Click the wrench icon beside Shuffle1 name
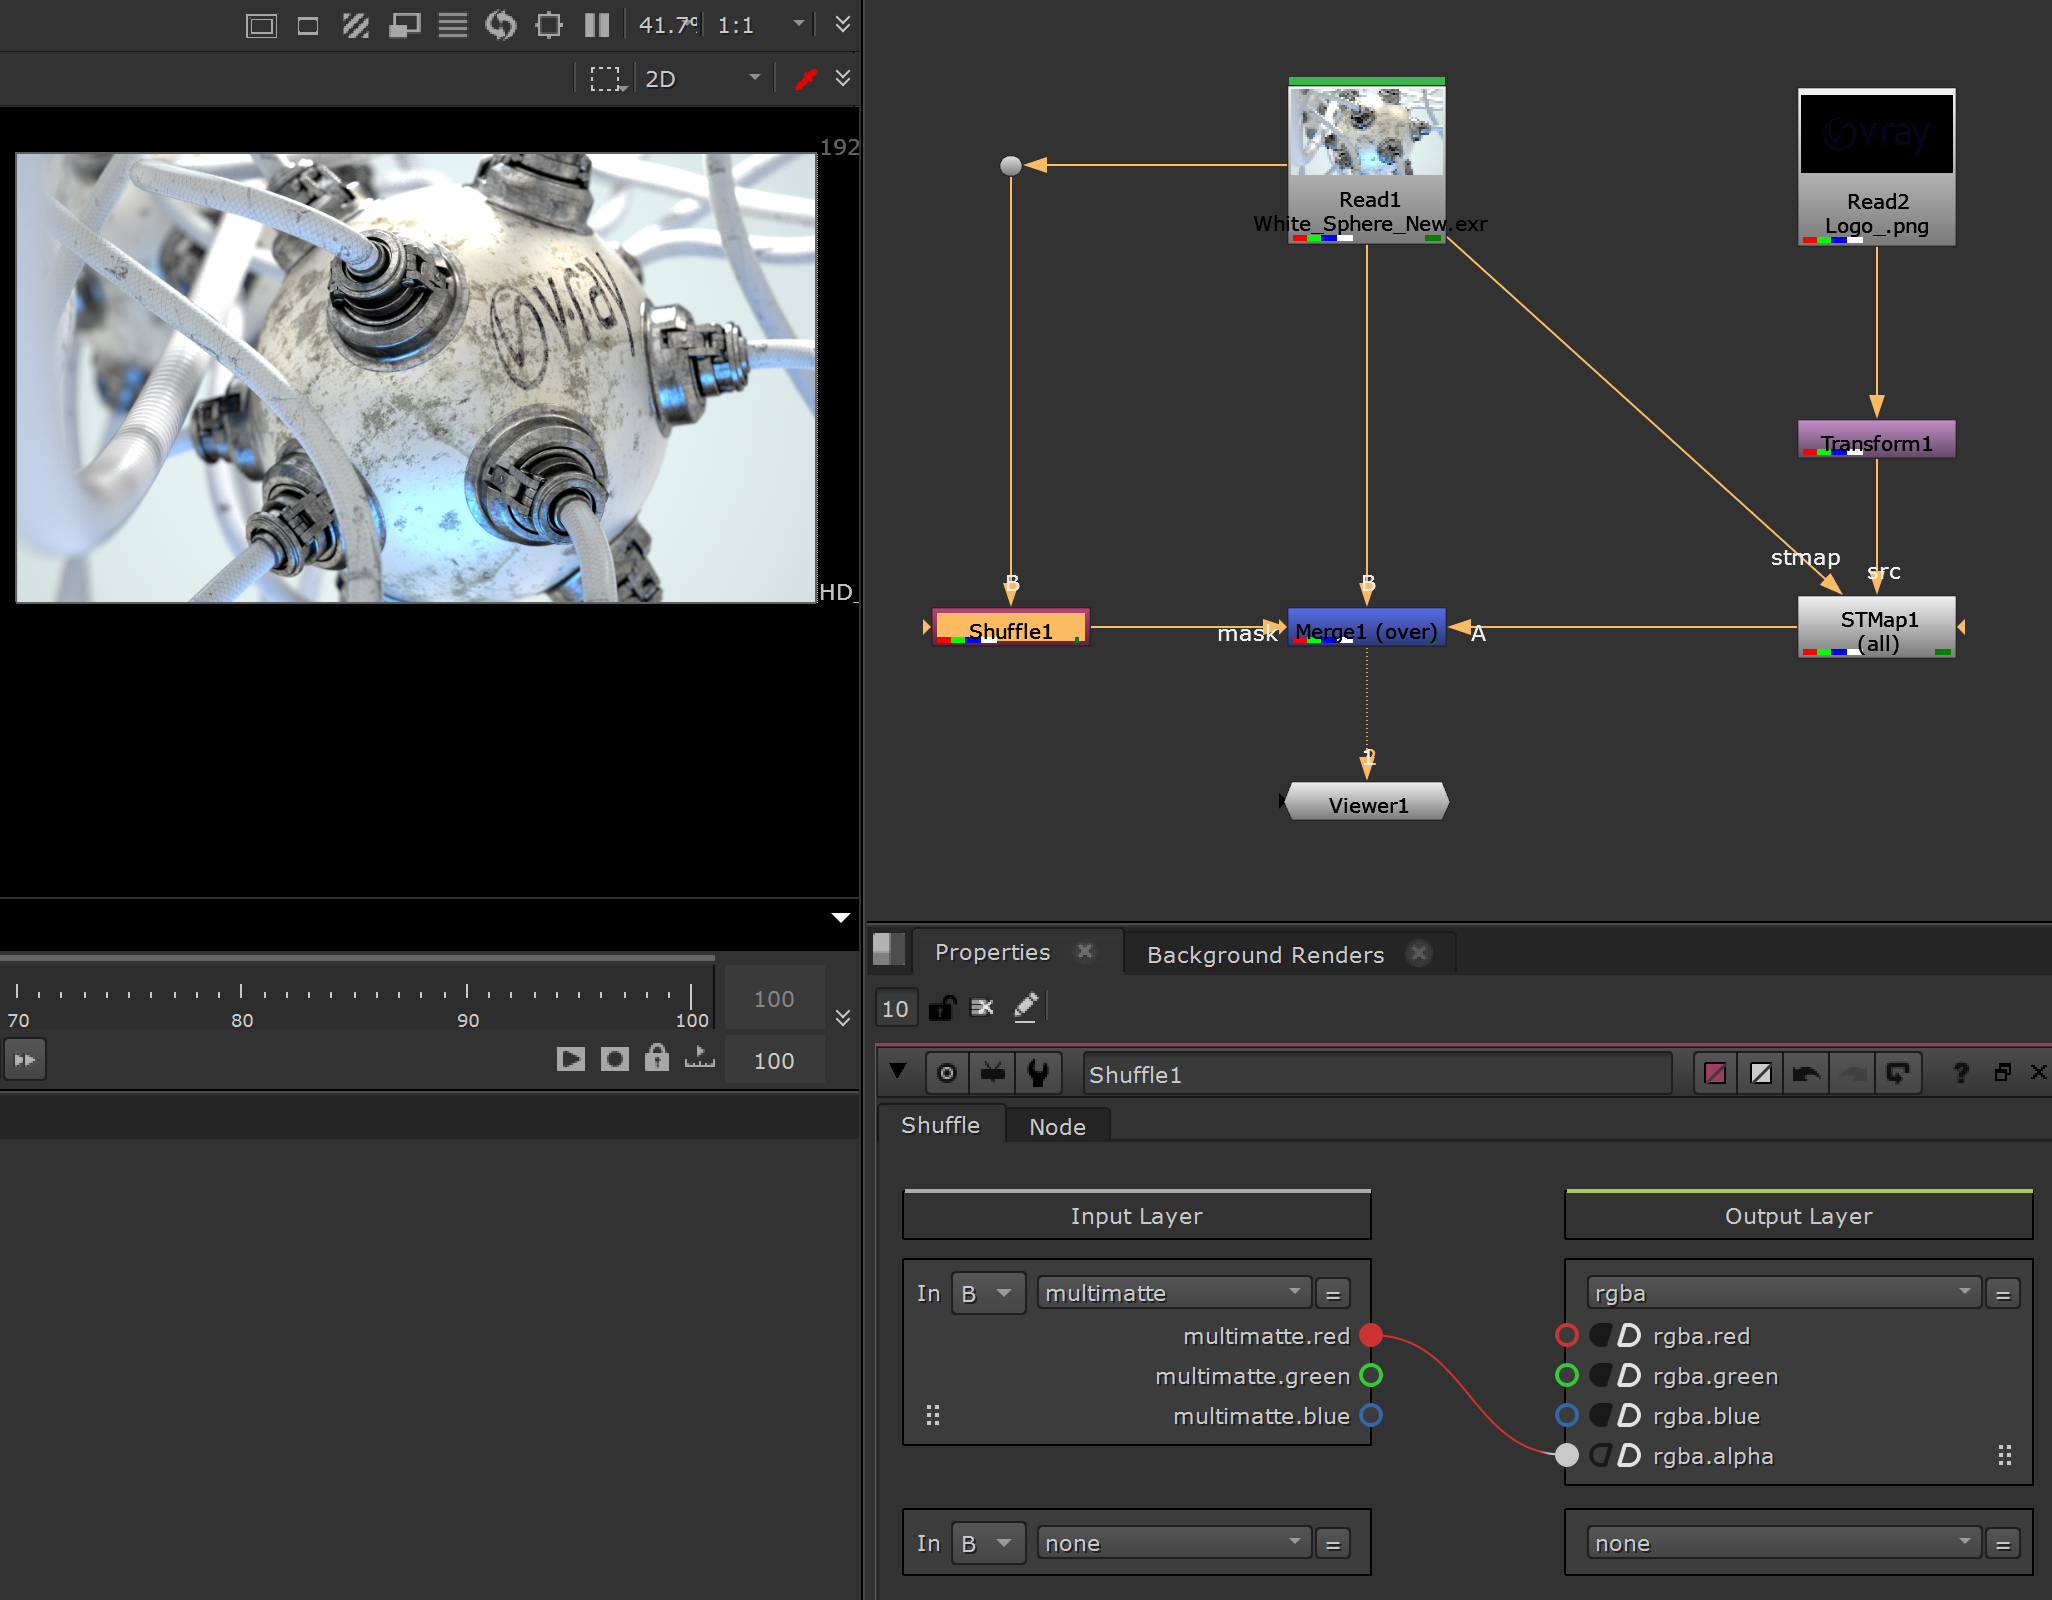 click(x=1038, y=1074)
